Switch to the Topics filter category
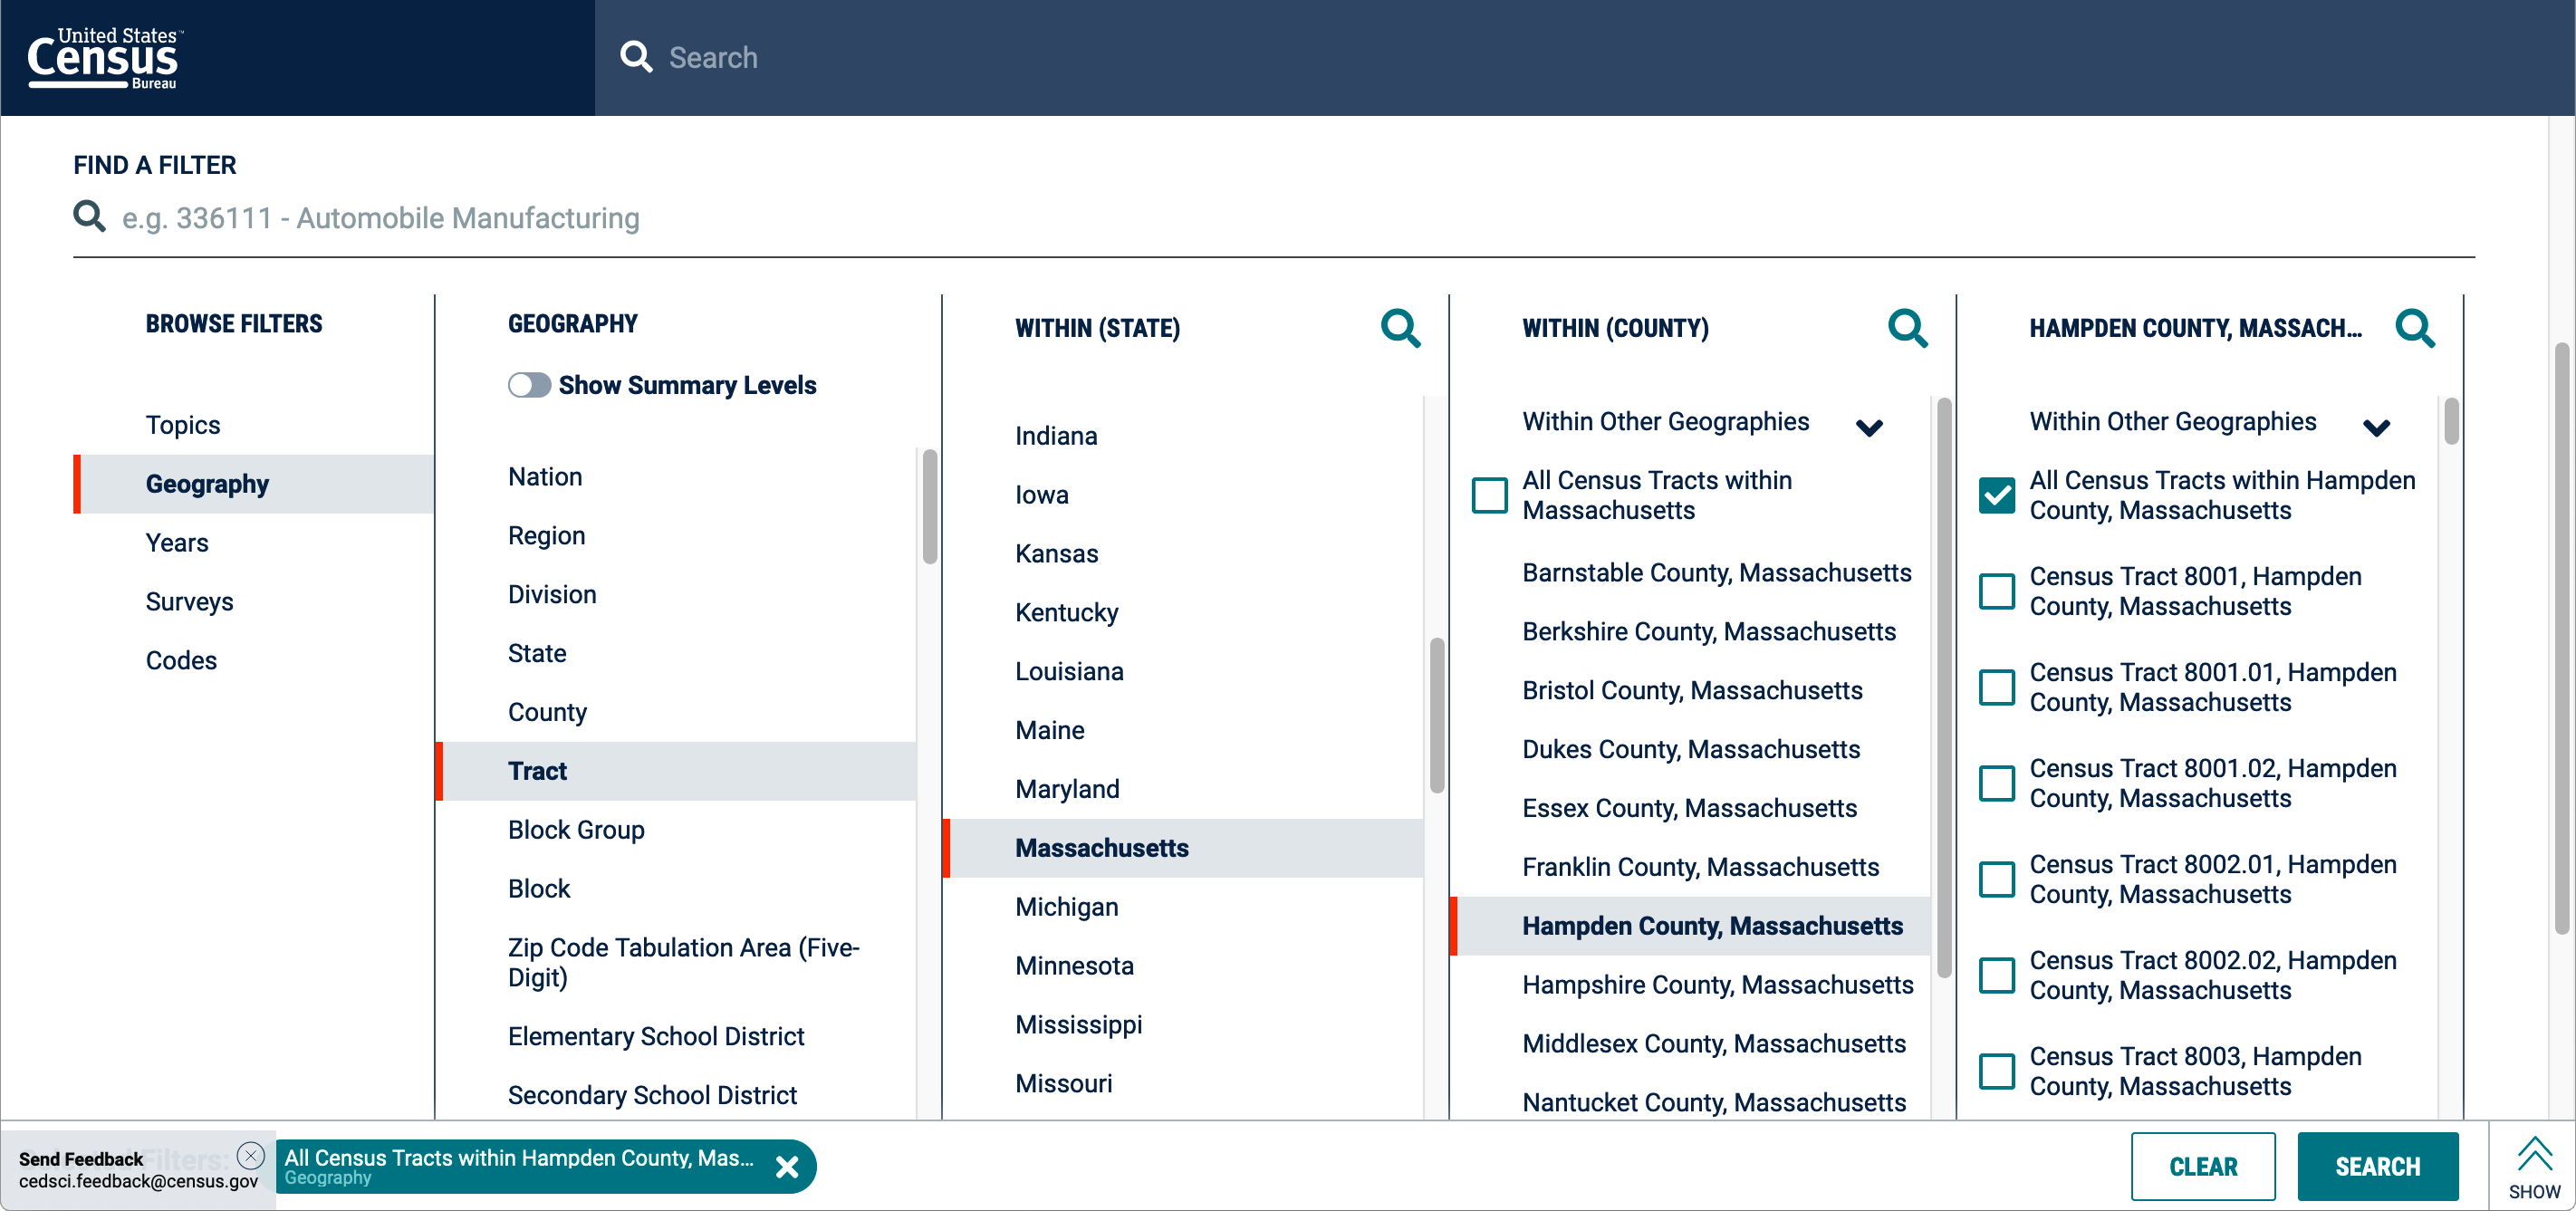The height and width of the screenshot is (1211, 2576). point(183,424)
